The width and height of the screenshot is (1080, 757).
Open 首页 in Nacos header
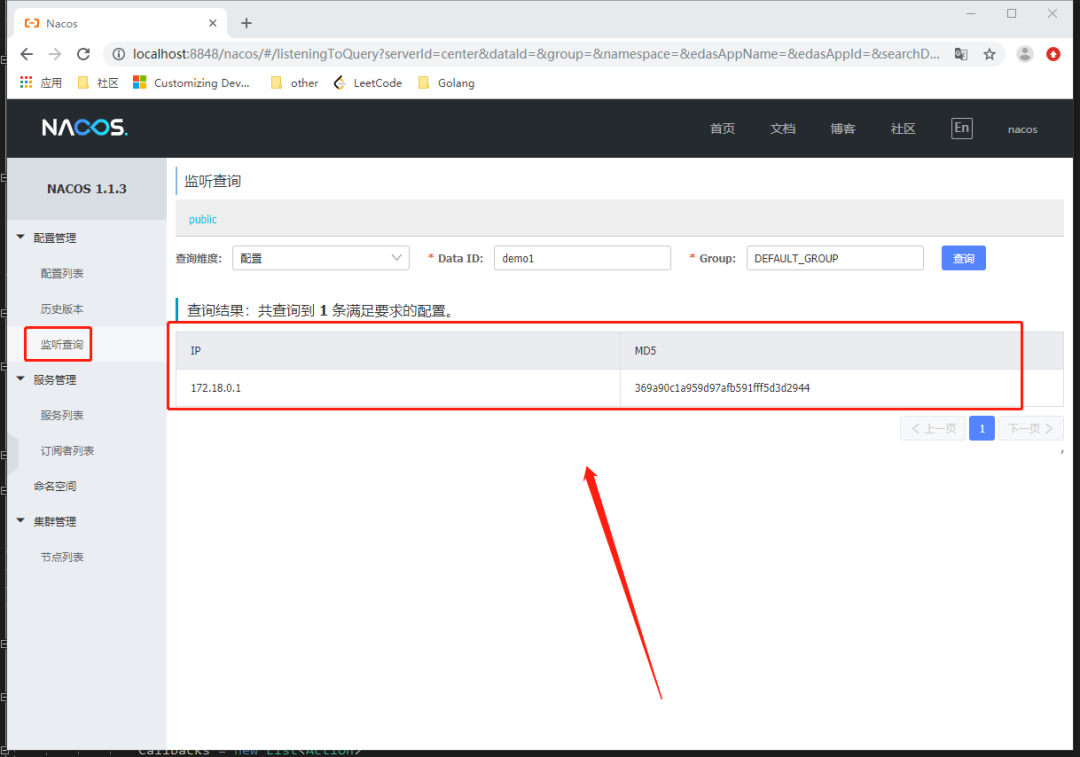pos(722,129)
